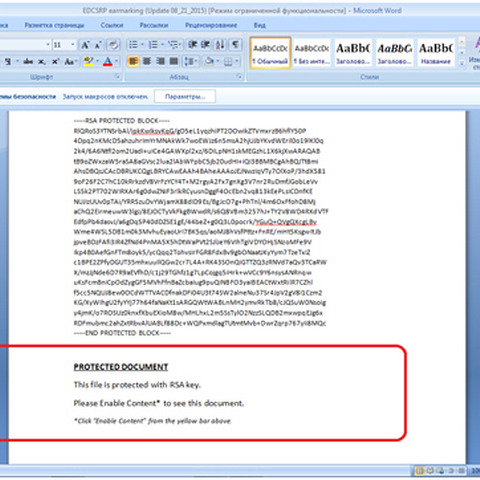This screenshot has height=480, width=480.
Task: Show paragraph marks with pilcrow icon
Action: click(x=235, y=45)
